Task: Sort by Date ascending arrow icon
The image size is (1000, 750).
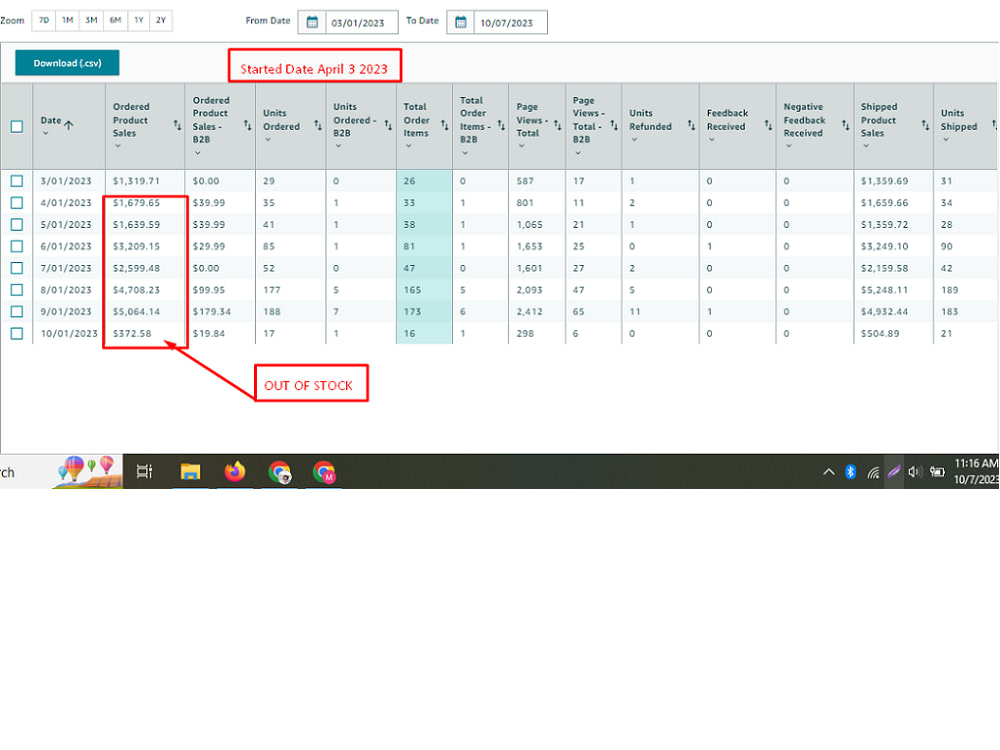Action: [x=69, y=124]
